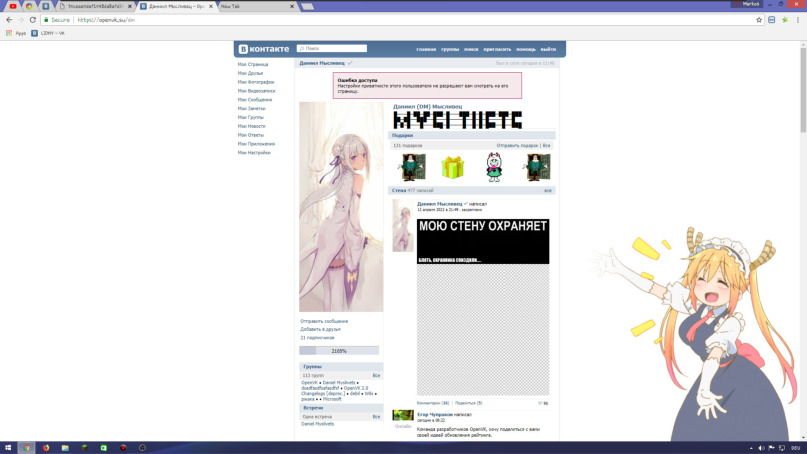
Task: Open Мои Новости in sidebar
Action: point(251,126)
